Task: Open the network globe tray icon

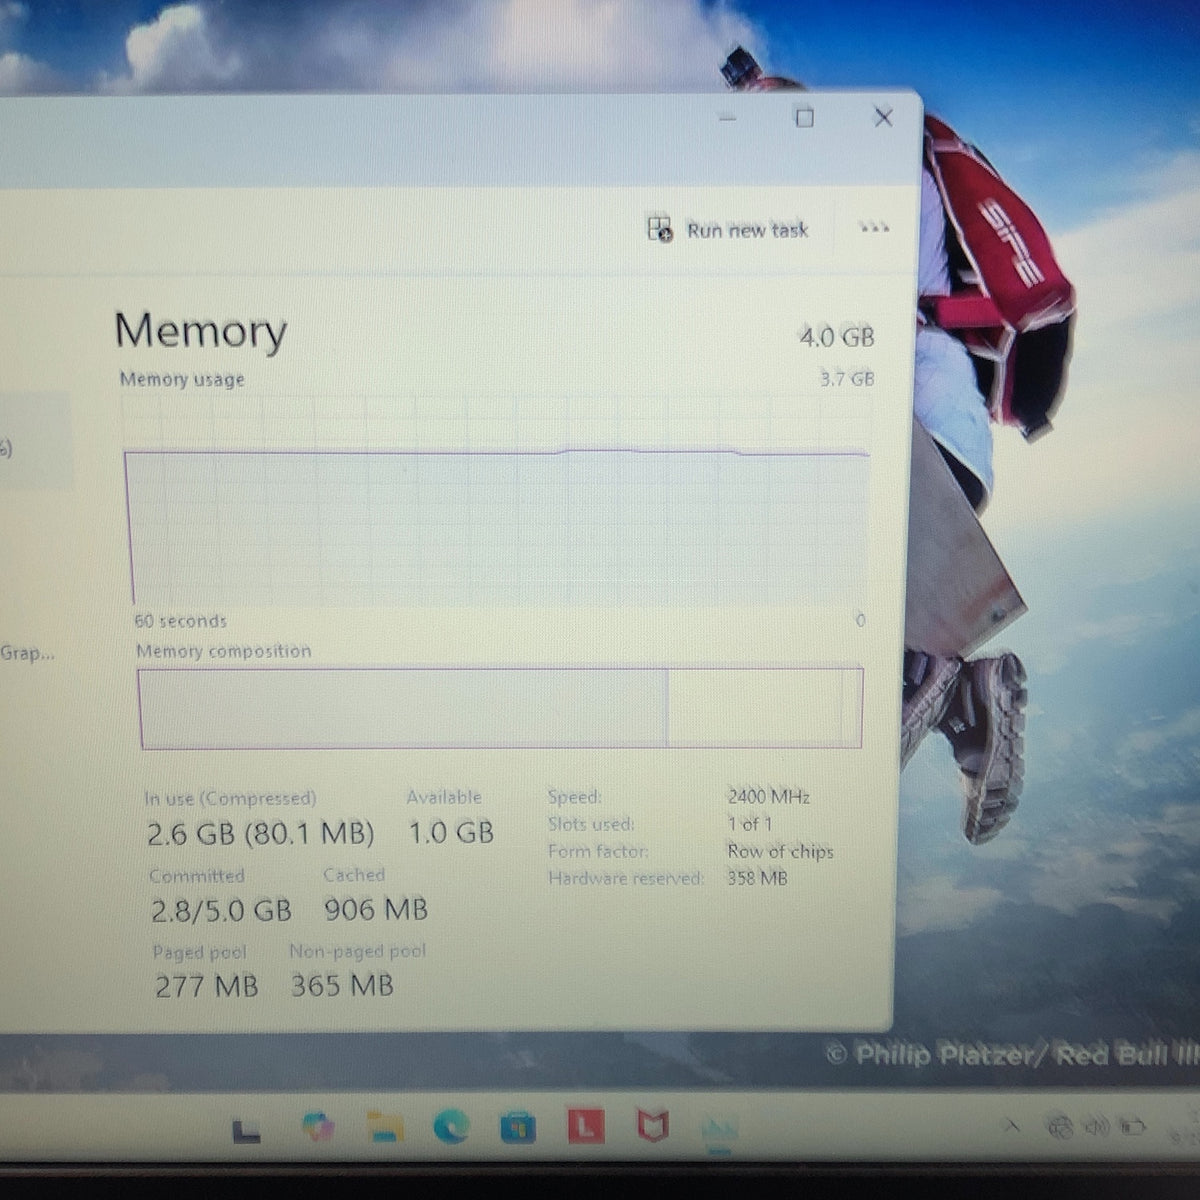Action: tap(1060, 1128)
